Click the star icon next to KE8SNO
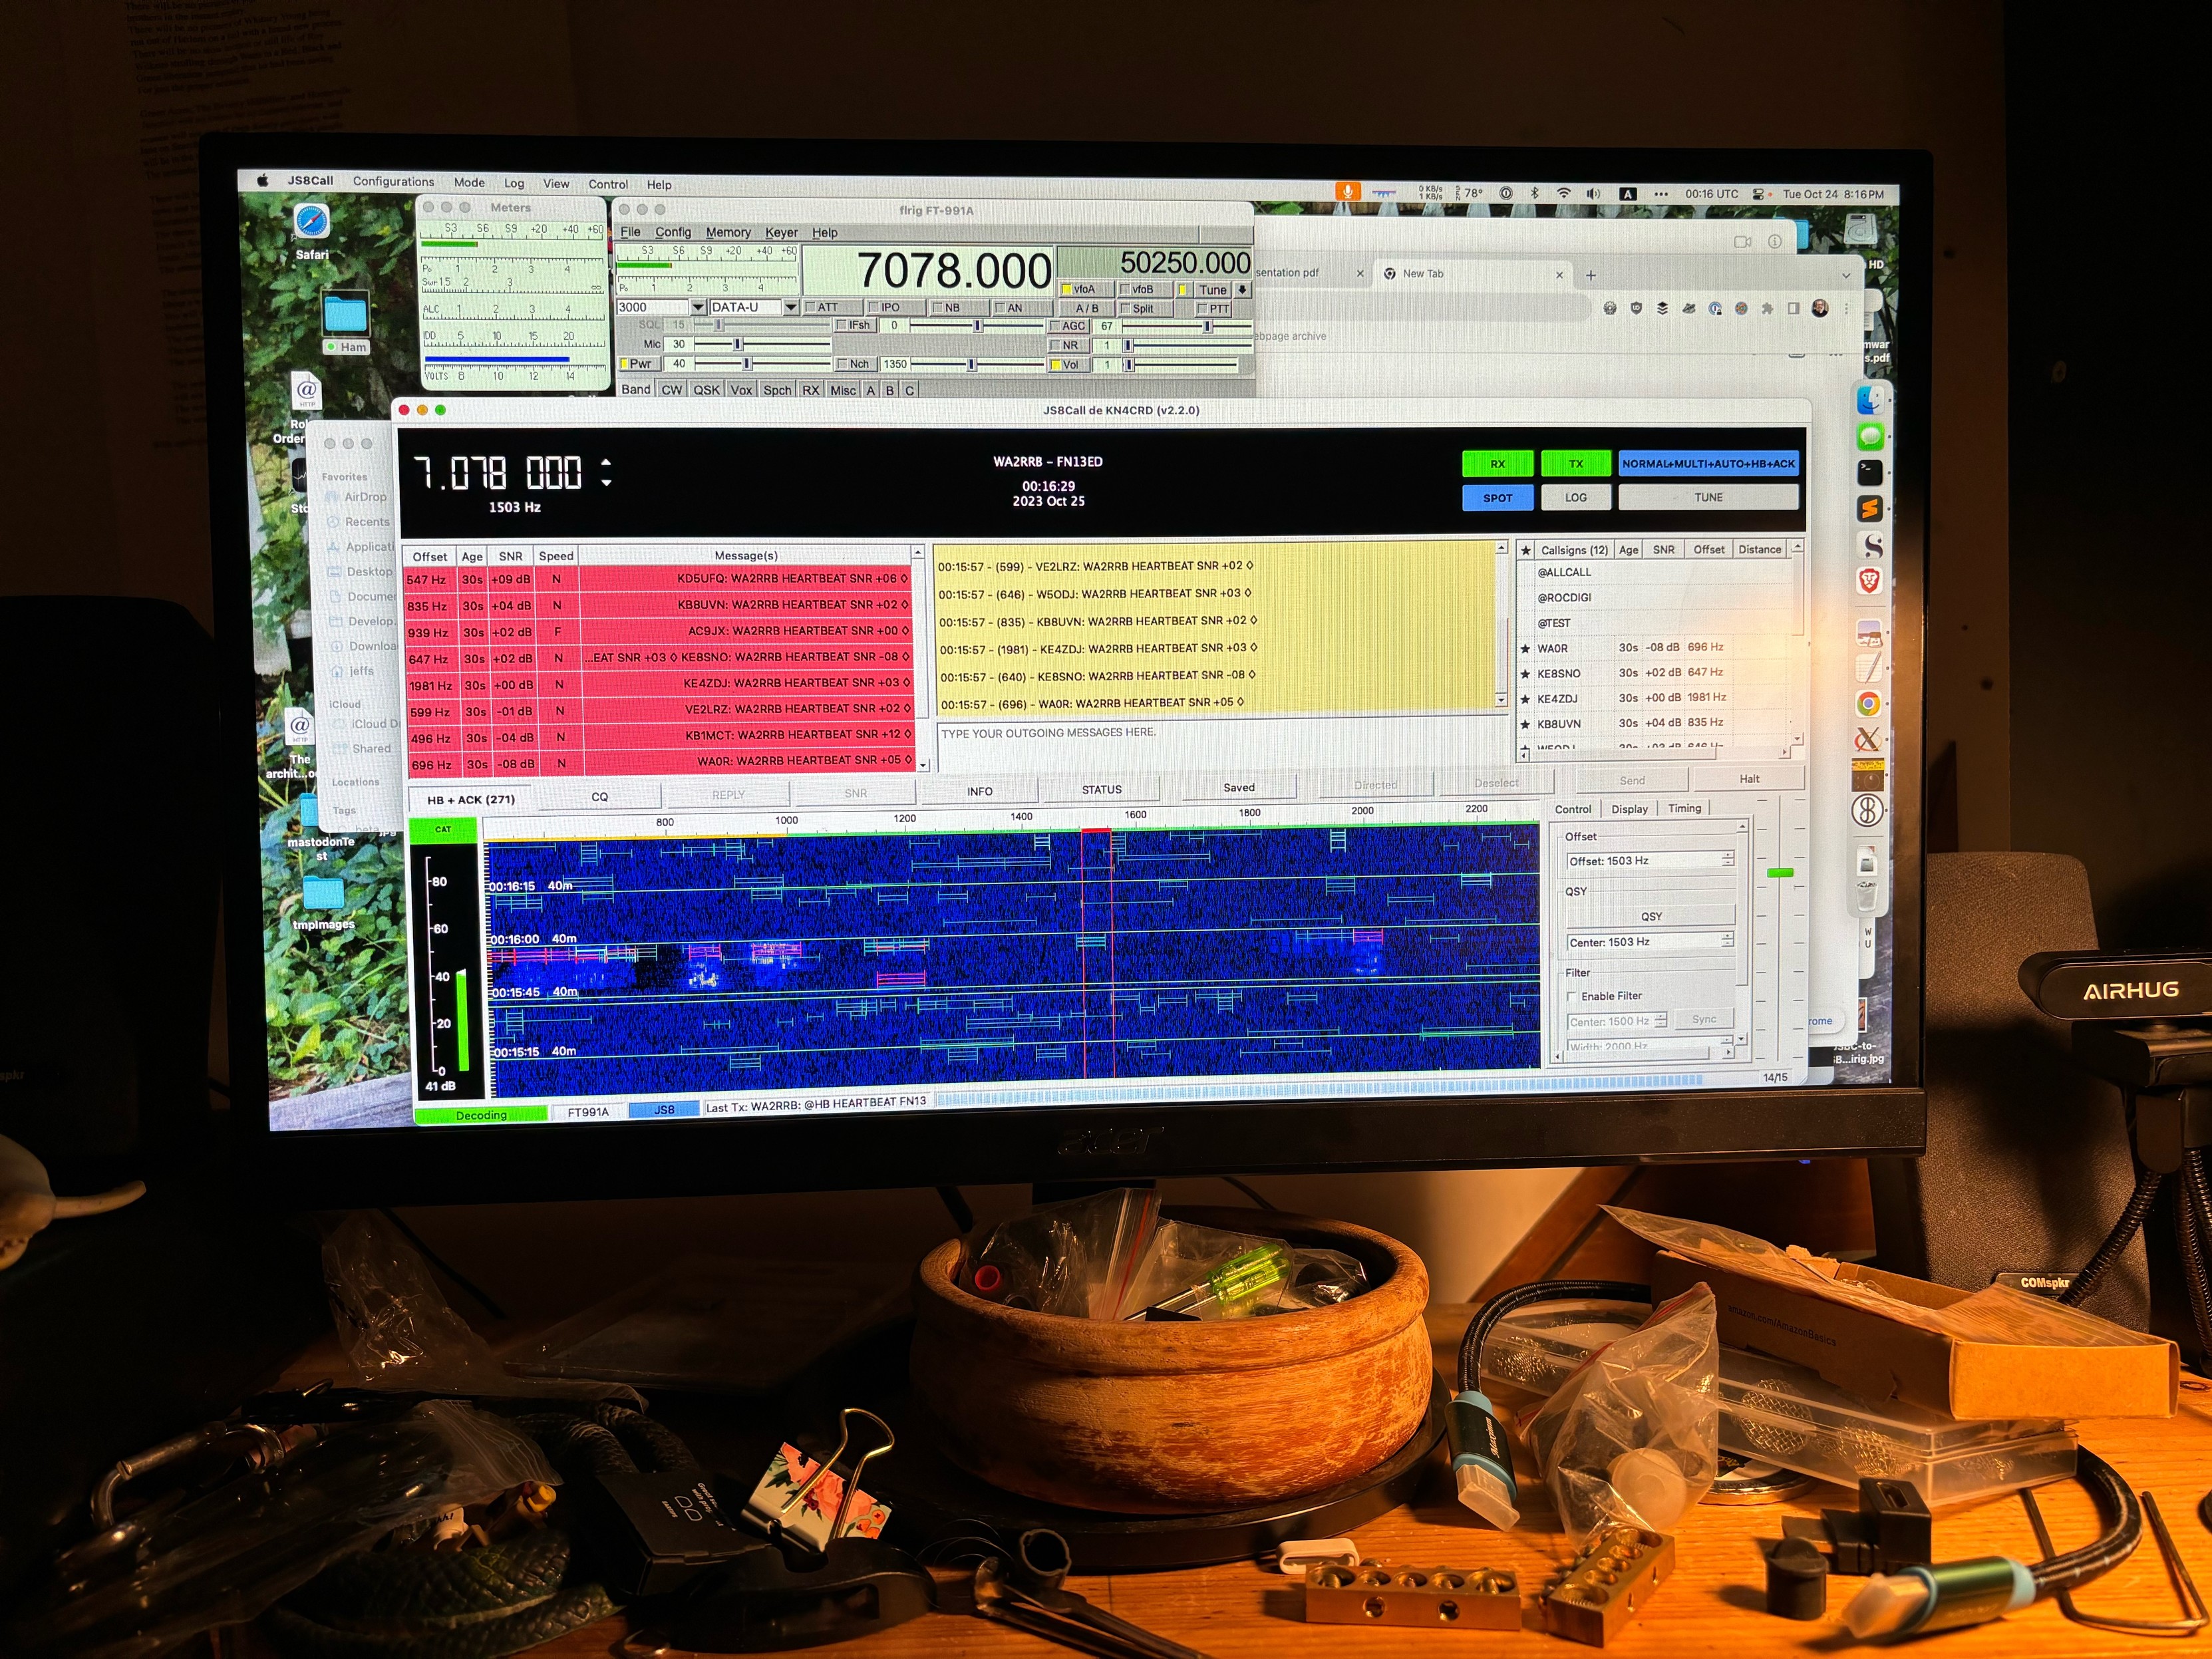 (1526, 673)
